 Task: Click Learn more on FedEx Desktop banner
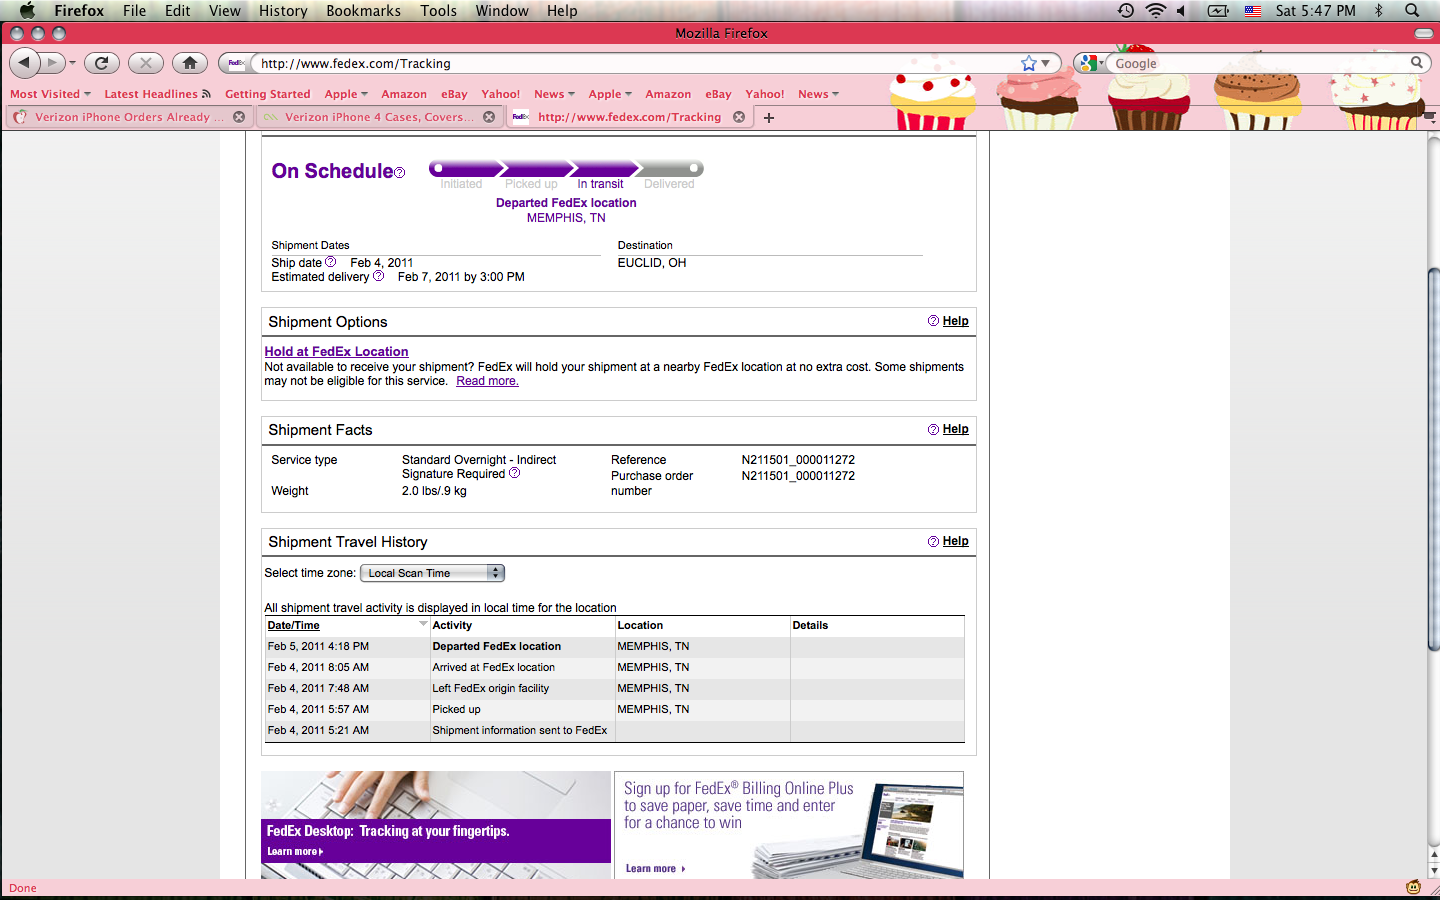coord(294,852)
